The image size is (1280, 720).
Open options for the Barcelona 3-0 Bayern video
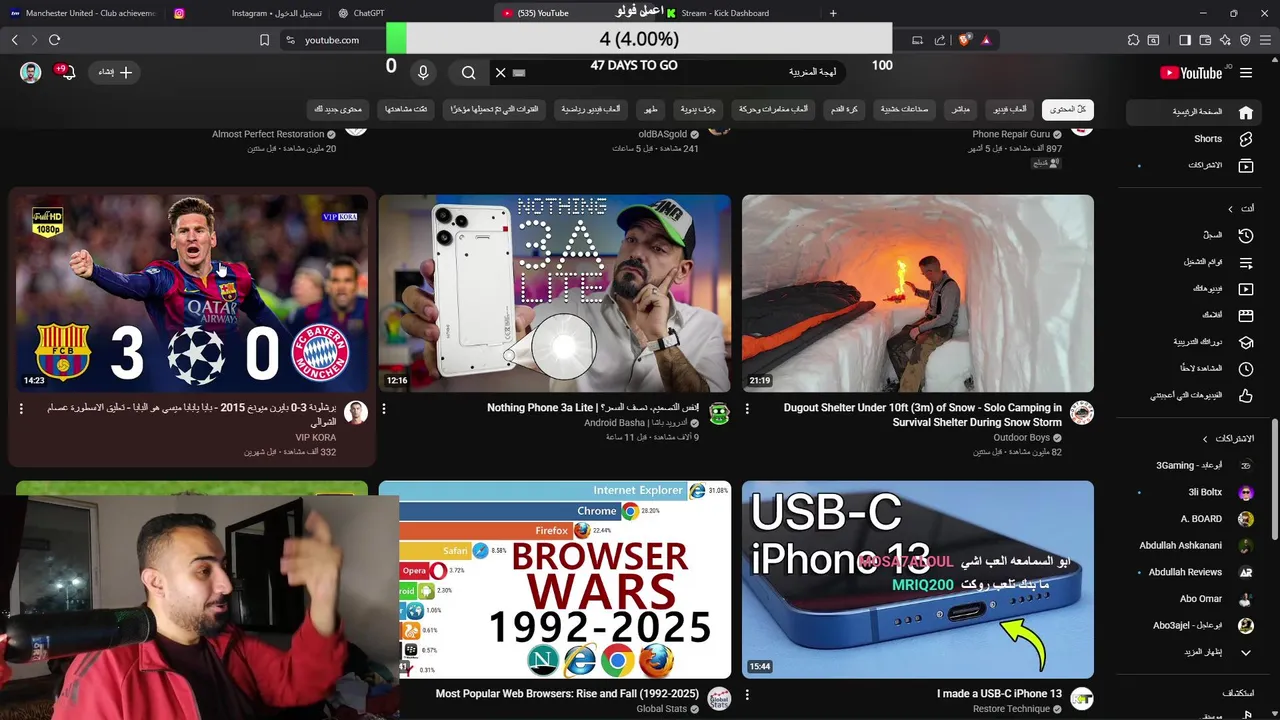pyautogui.click(x=21, y=409)
